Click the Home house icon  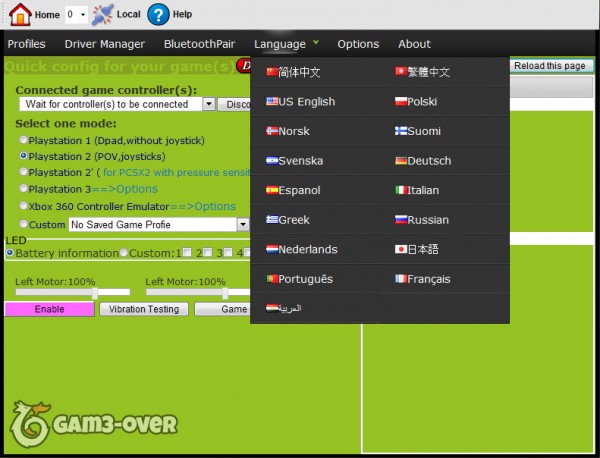(19, 14)
